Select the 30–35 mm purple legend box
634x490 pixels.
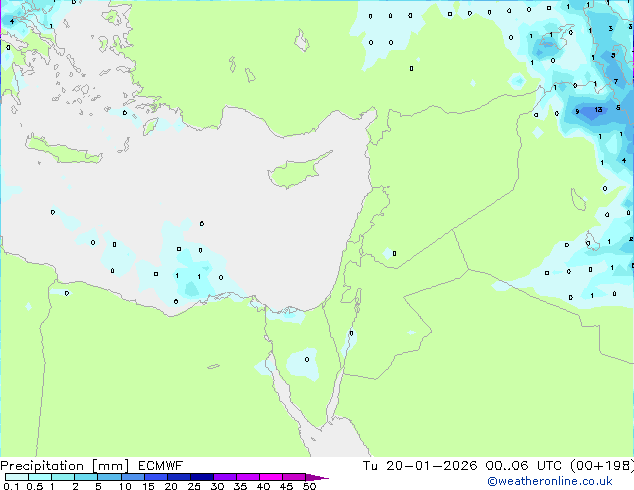(x=225, y=477)
